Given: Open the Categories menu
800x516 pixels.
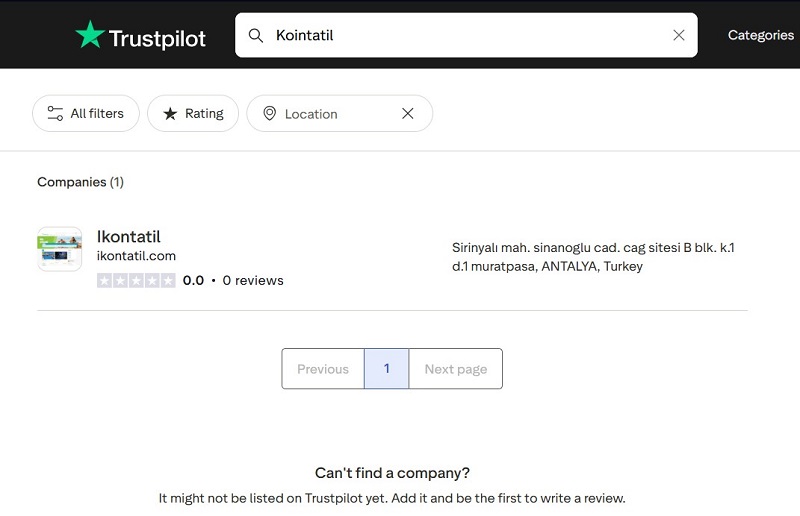Looking at the screenshot, I should tap(761, 35).
